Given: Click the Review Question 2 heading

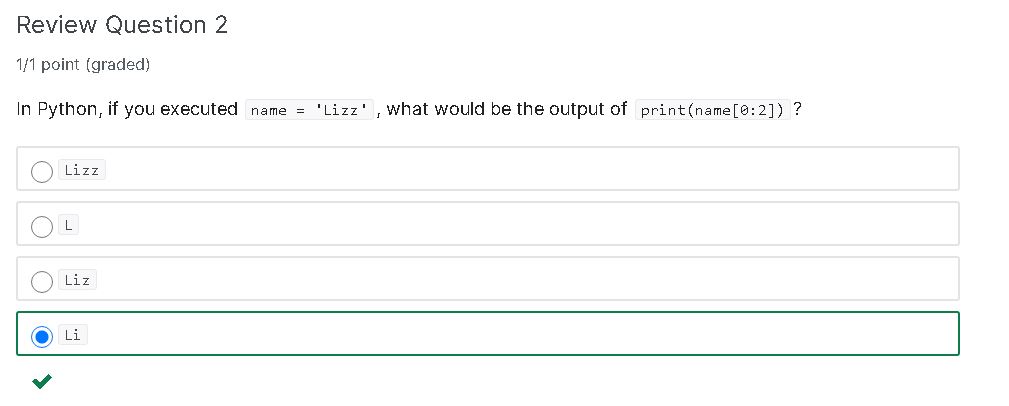Looking at the screenshot, I should coord(122,25).
